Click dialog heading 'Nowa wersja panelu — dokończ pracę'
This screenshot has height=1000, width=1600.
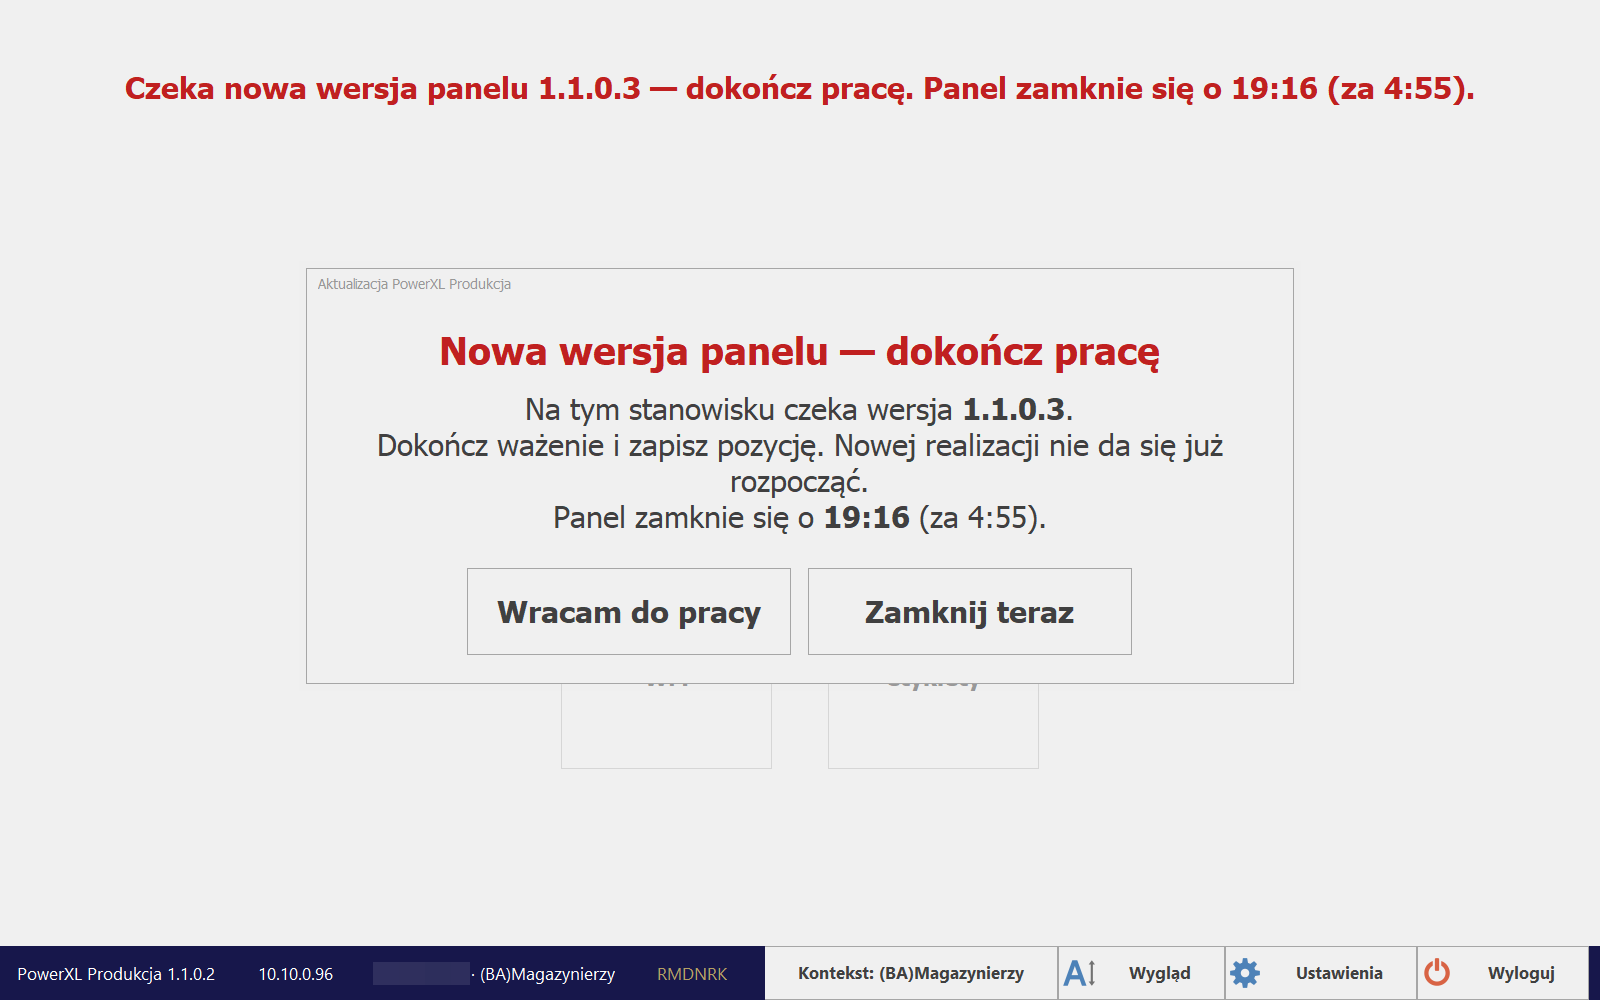click(800, 352)
